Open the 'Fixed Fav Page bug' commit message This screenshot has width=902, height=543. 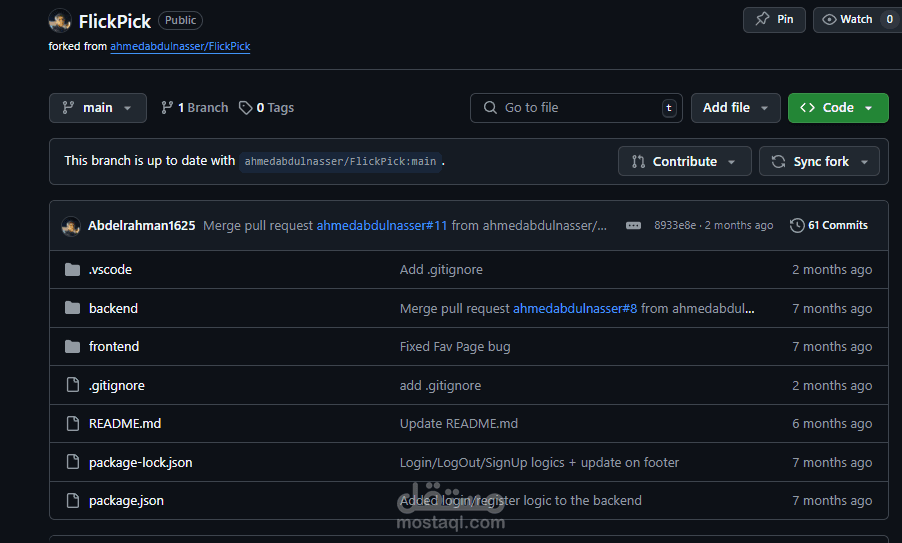click(x=455, y=346)
